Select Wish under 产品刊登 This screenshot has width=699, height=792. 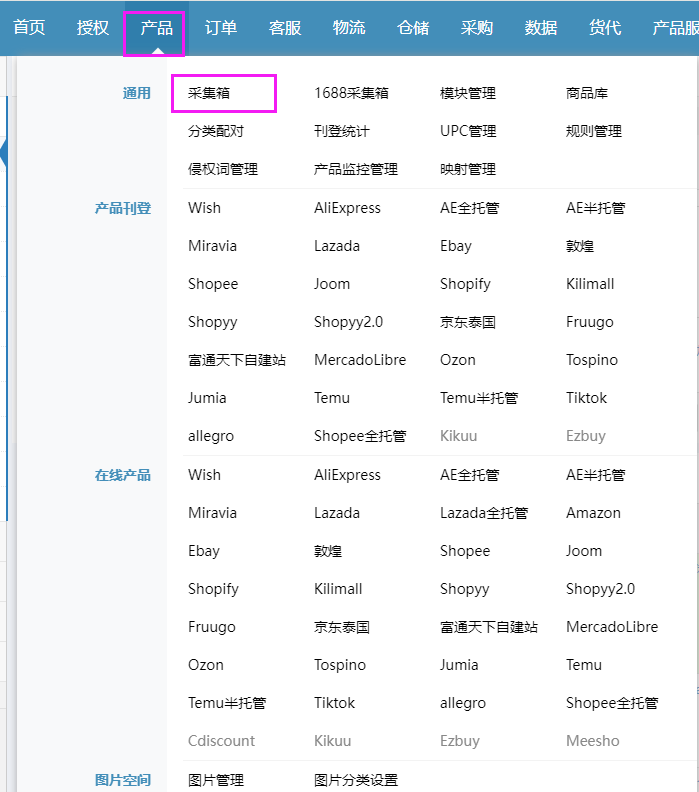204,208
